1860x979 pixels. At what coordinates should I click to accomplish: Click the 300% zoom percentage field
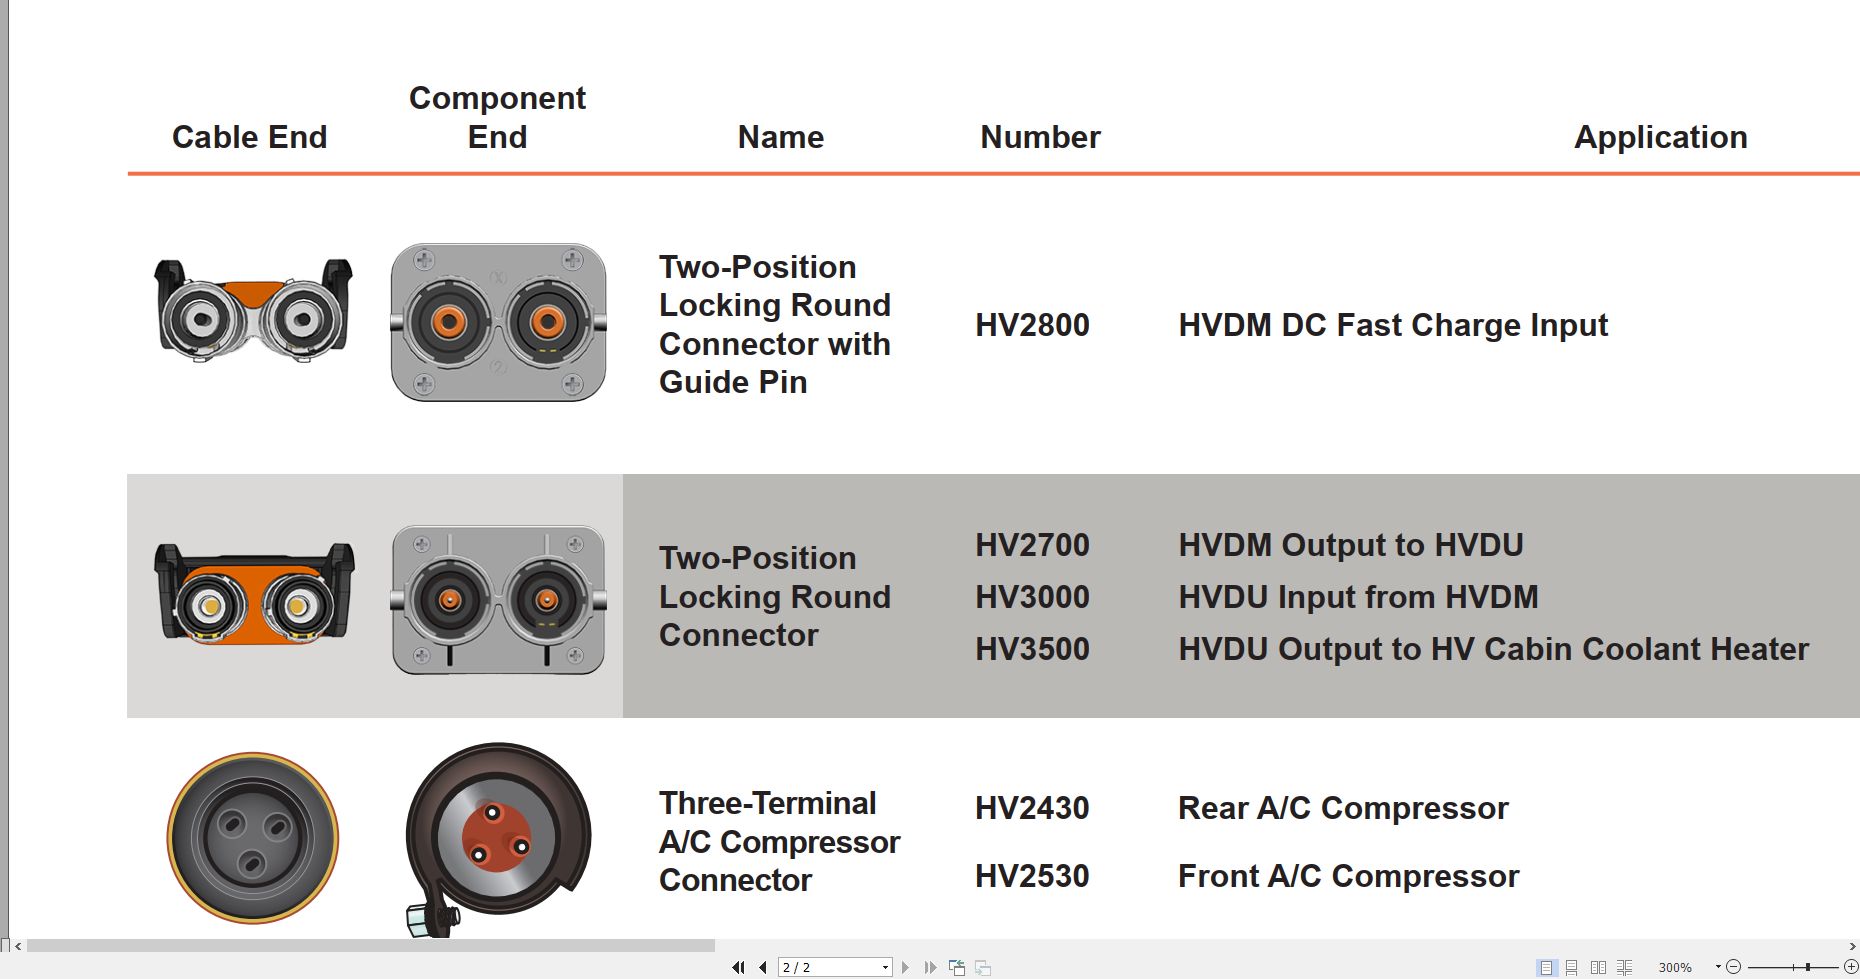tap(1675, 967)
